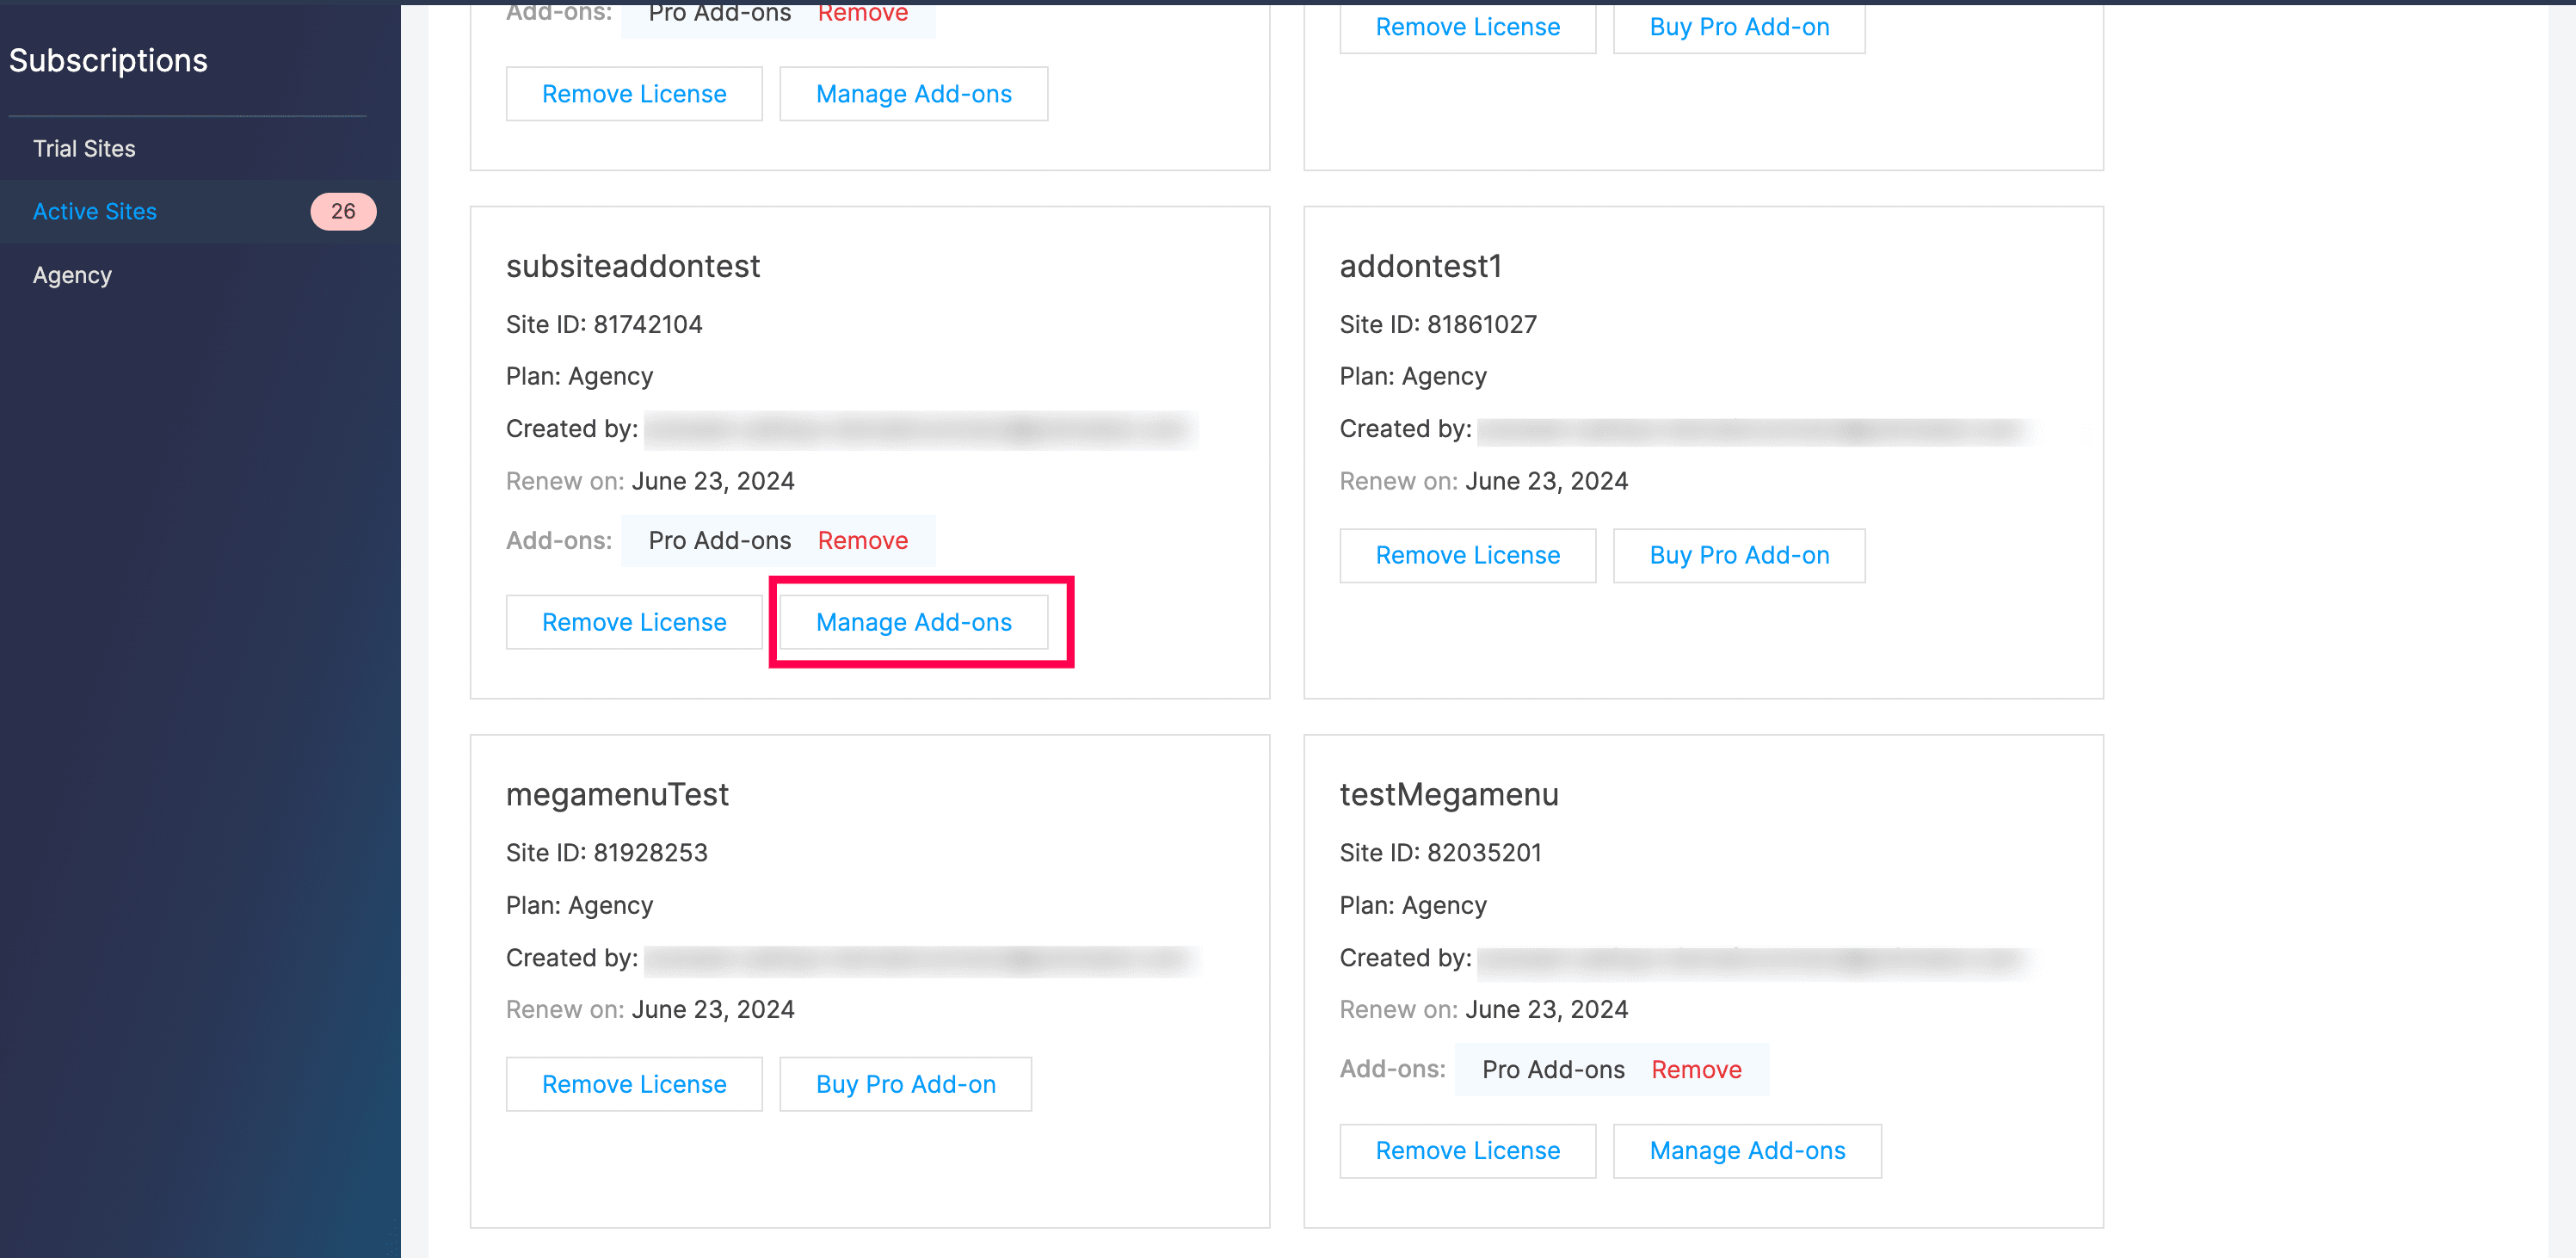Click the testMegamenu site title
Screen dimensions: 2576x1258
[x=1448, y=794]
